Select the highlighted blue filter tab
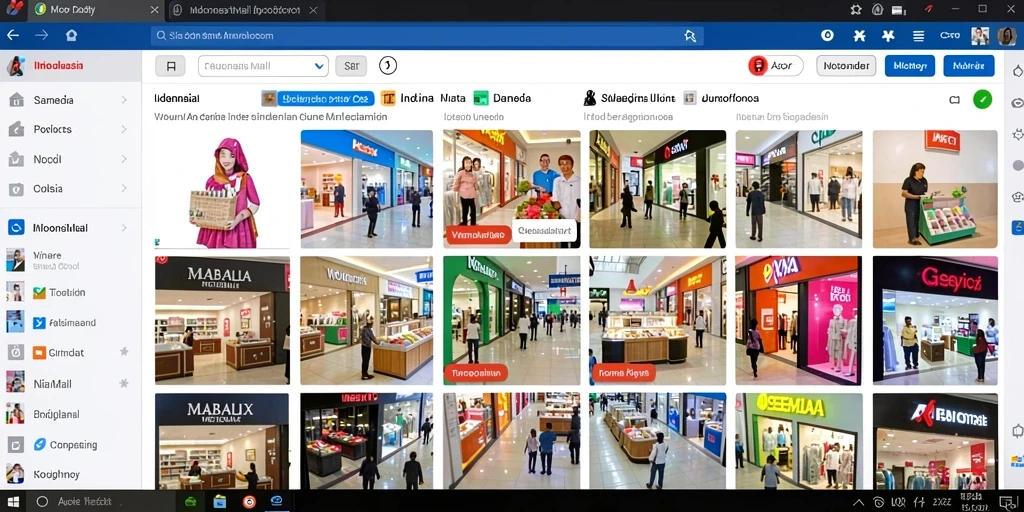1024x512 pixels. (x=325, y=99)
